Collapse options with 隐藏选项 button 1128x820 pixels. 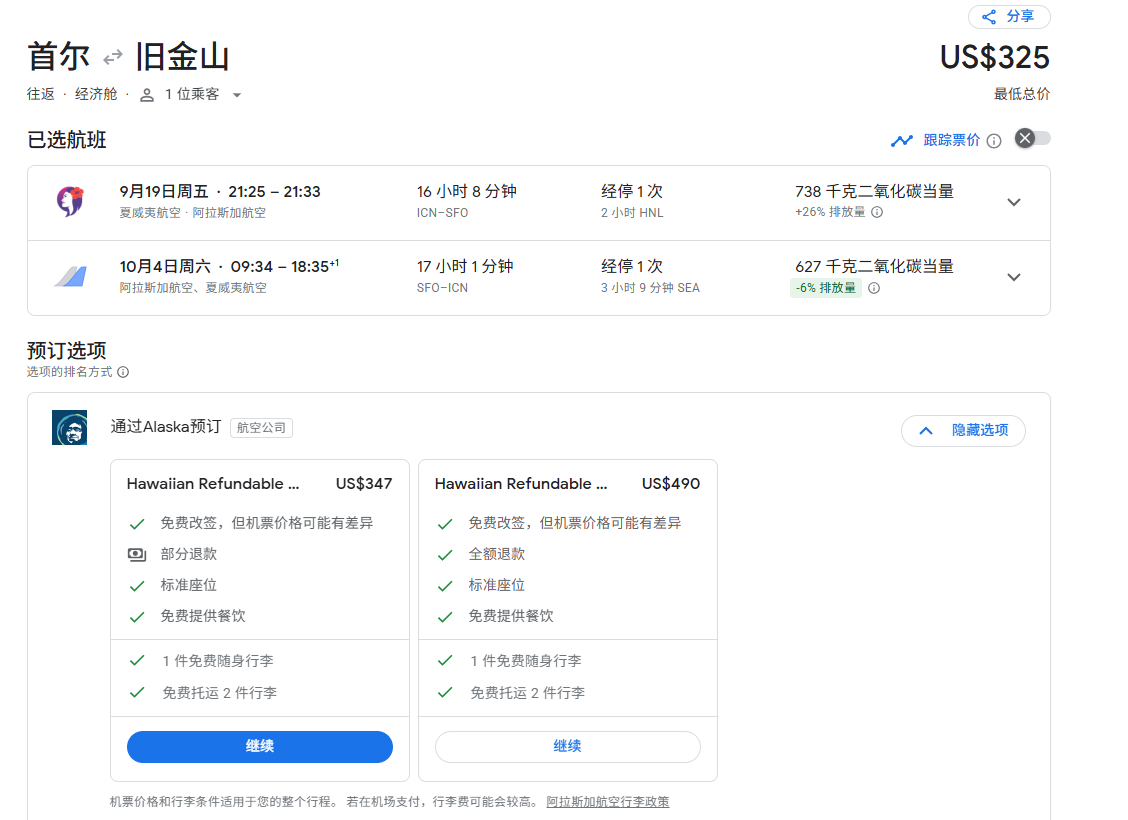(962, 430)
